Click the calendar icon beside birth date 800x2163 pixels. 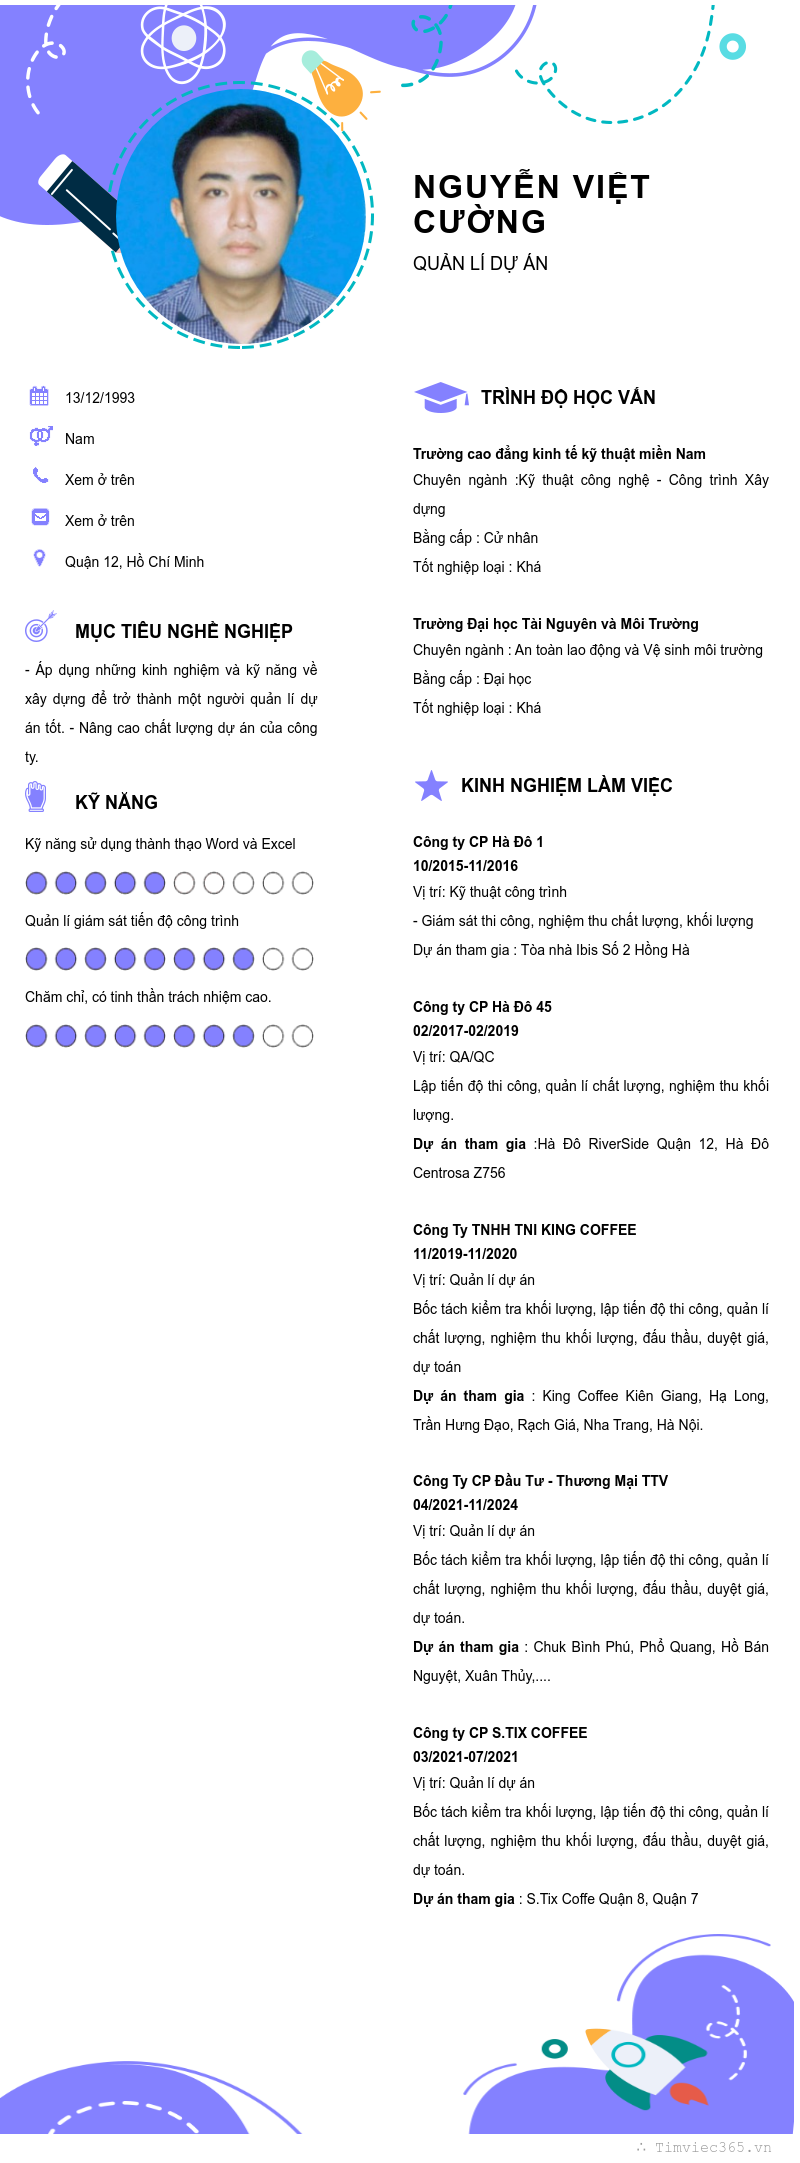(x=39, y=397)
